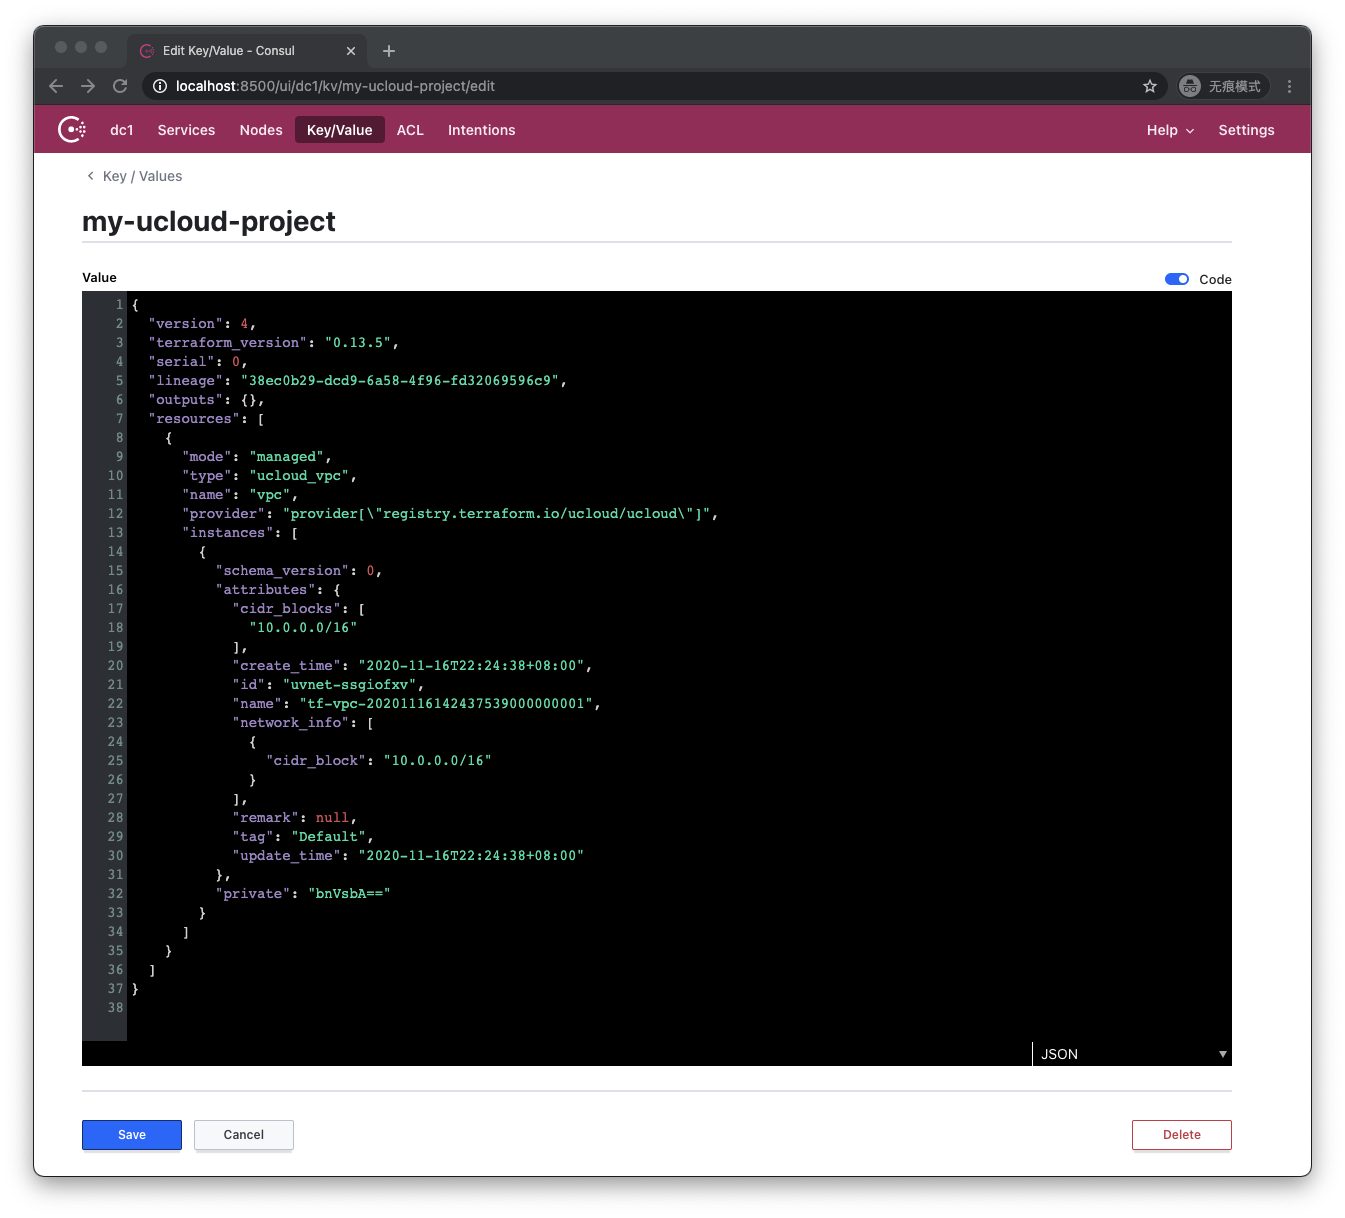This screenshot has width=1345, height=1218.
Task: Click the Consul logo icon
Action: coord(72,130)
